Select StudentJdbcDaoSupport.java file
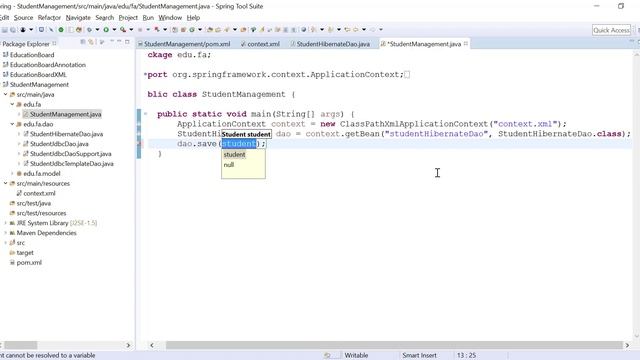640x360 pixels. coord(71,154)
